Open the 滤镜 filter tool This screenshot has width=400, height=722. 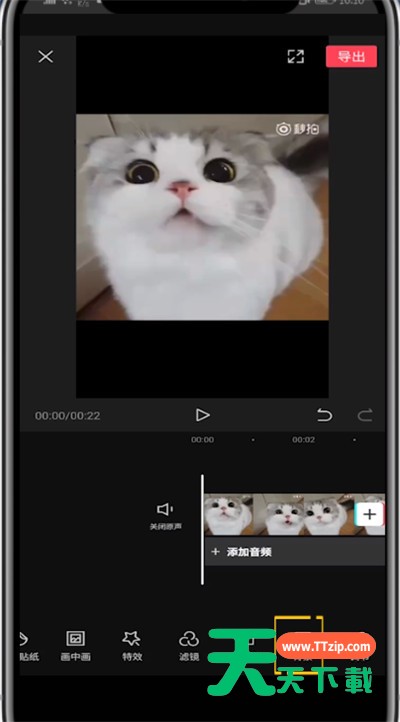coord(189,646)
